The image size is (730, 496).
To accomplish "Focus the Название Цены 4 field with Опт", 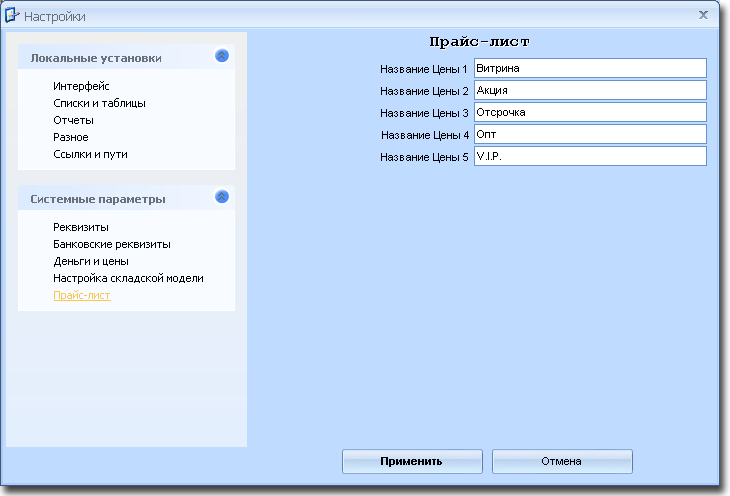I will point(590,134).
